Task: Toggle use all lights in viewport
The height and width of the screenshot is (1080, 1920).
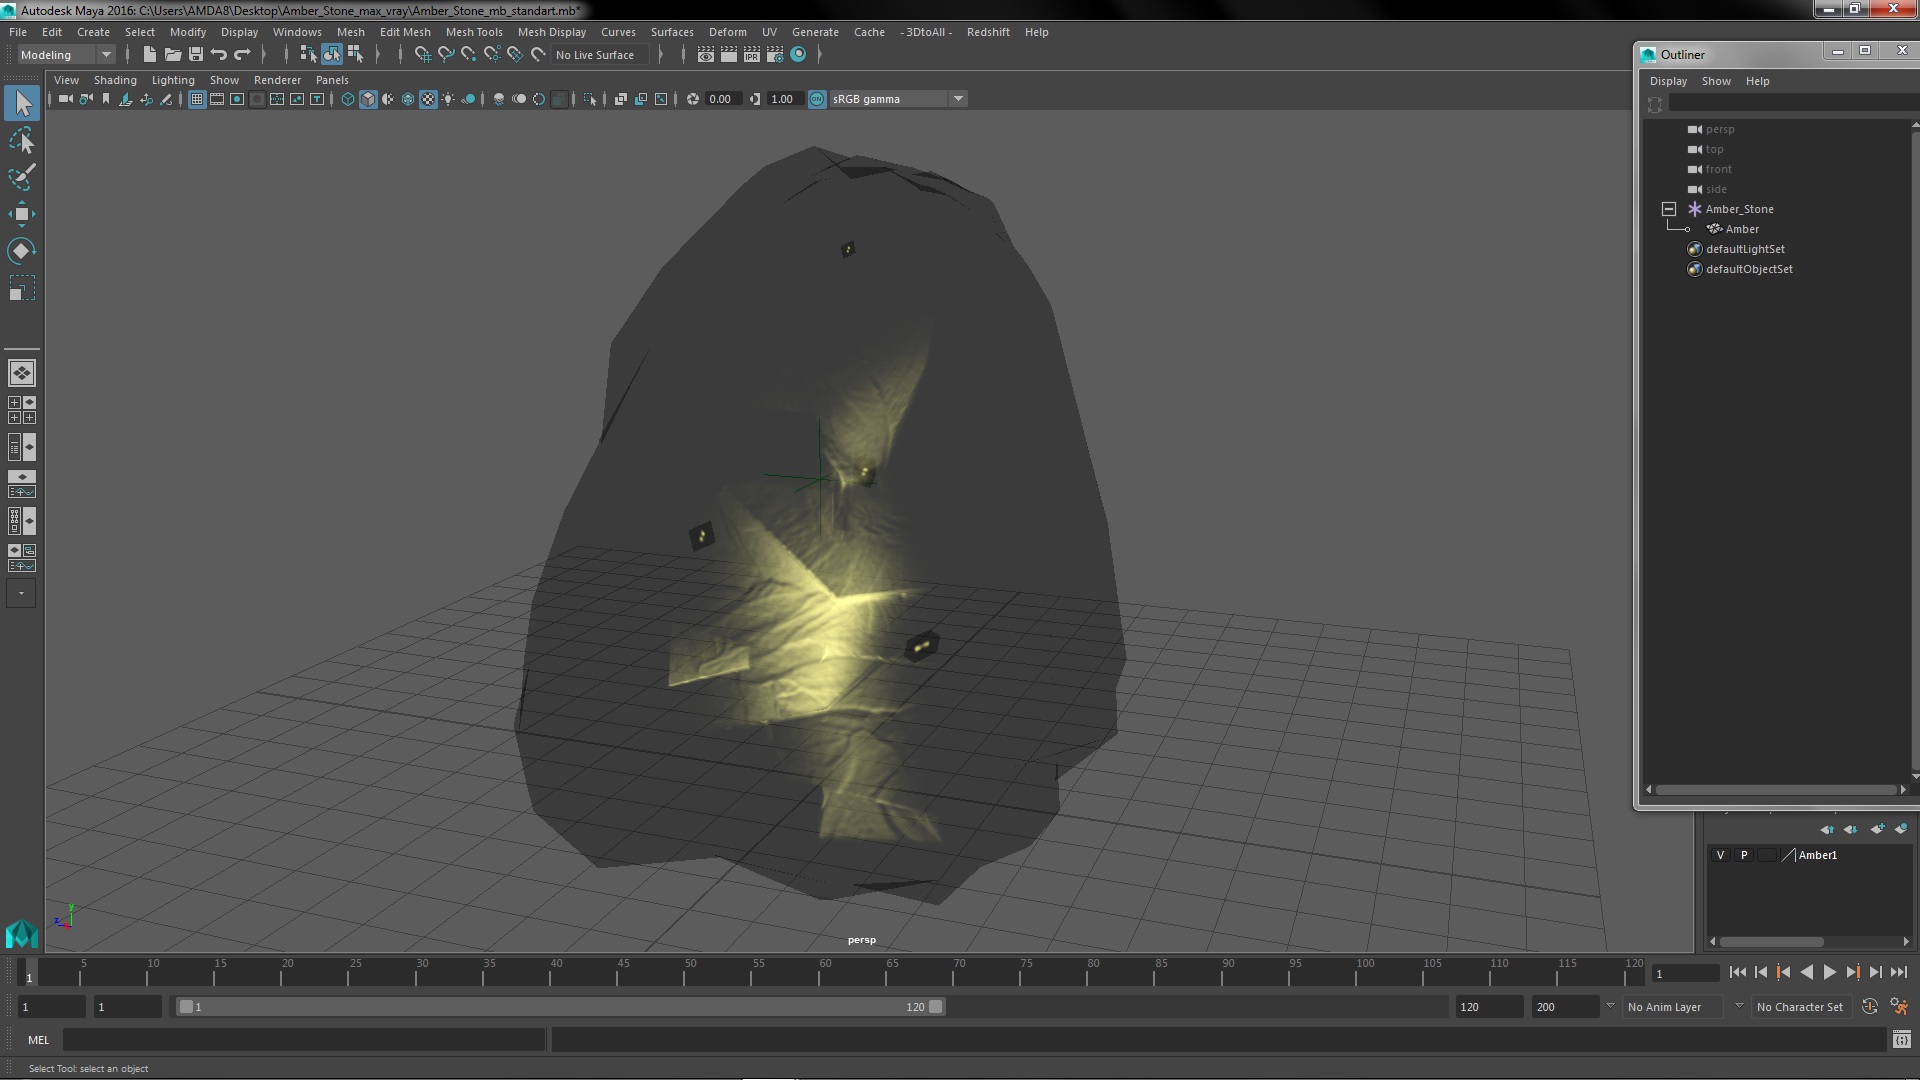Action: (448, 99)
